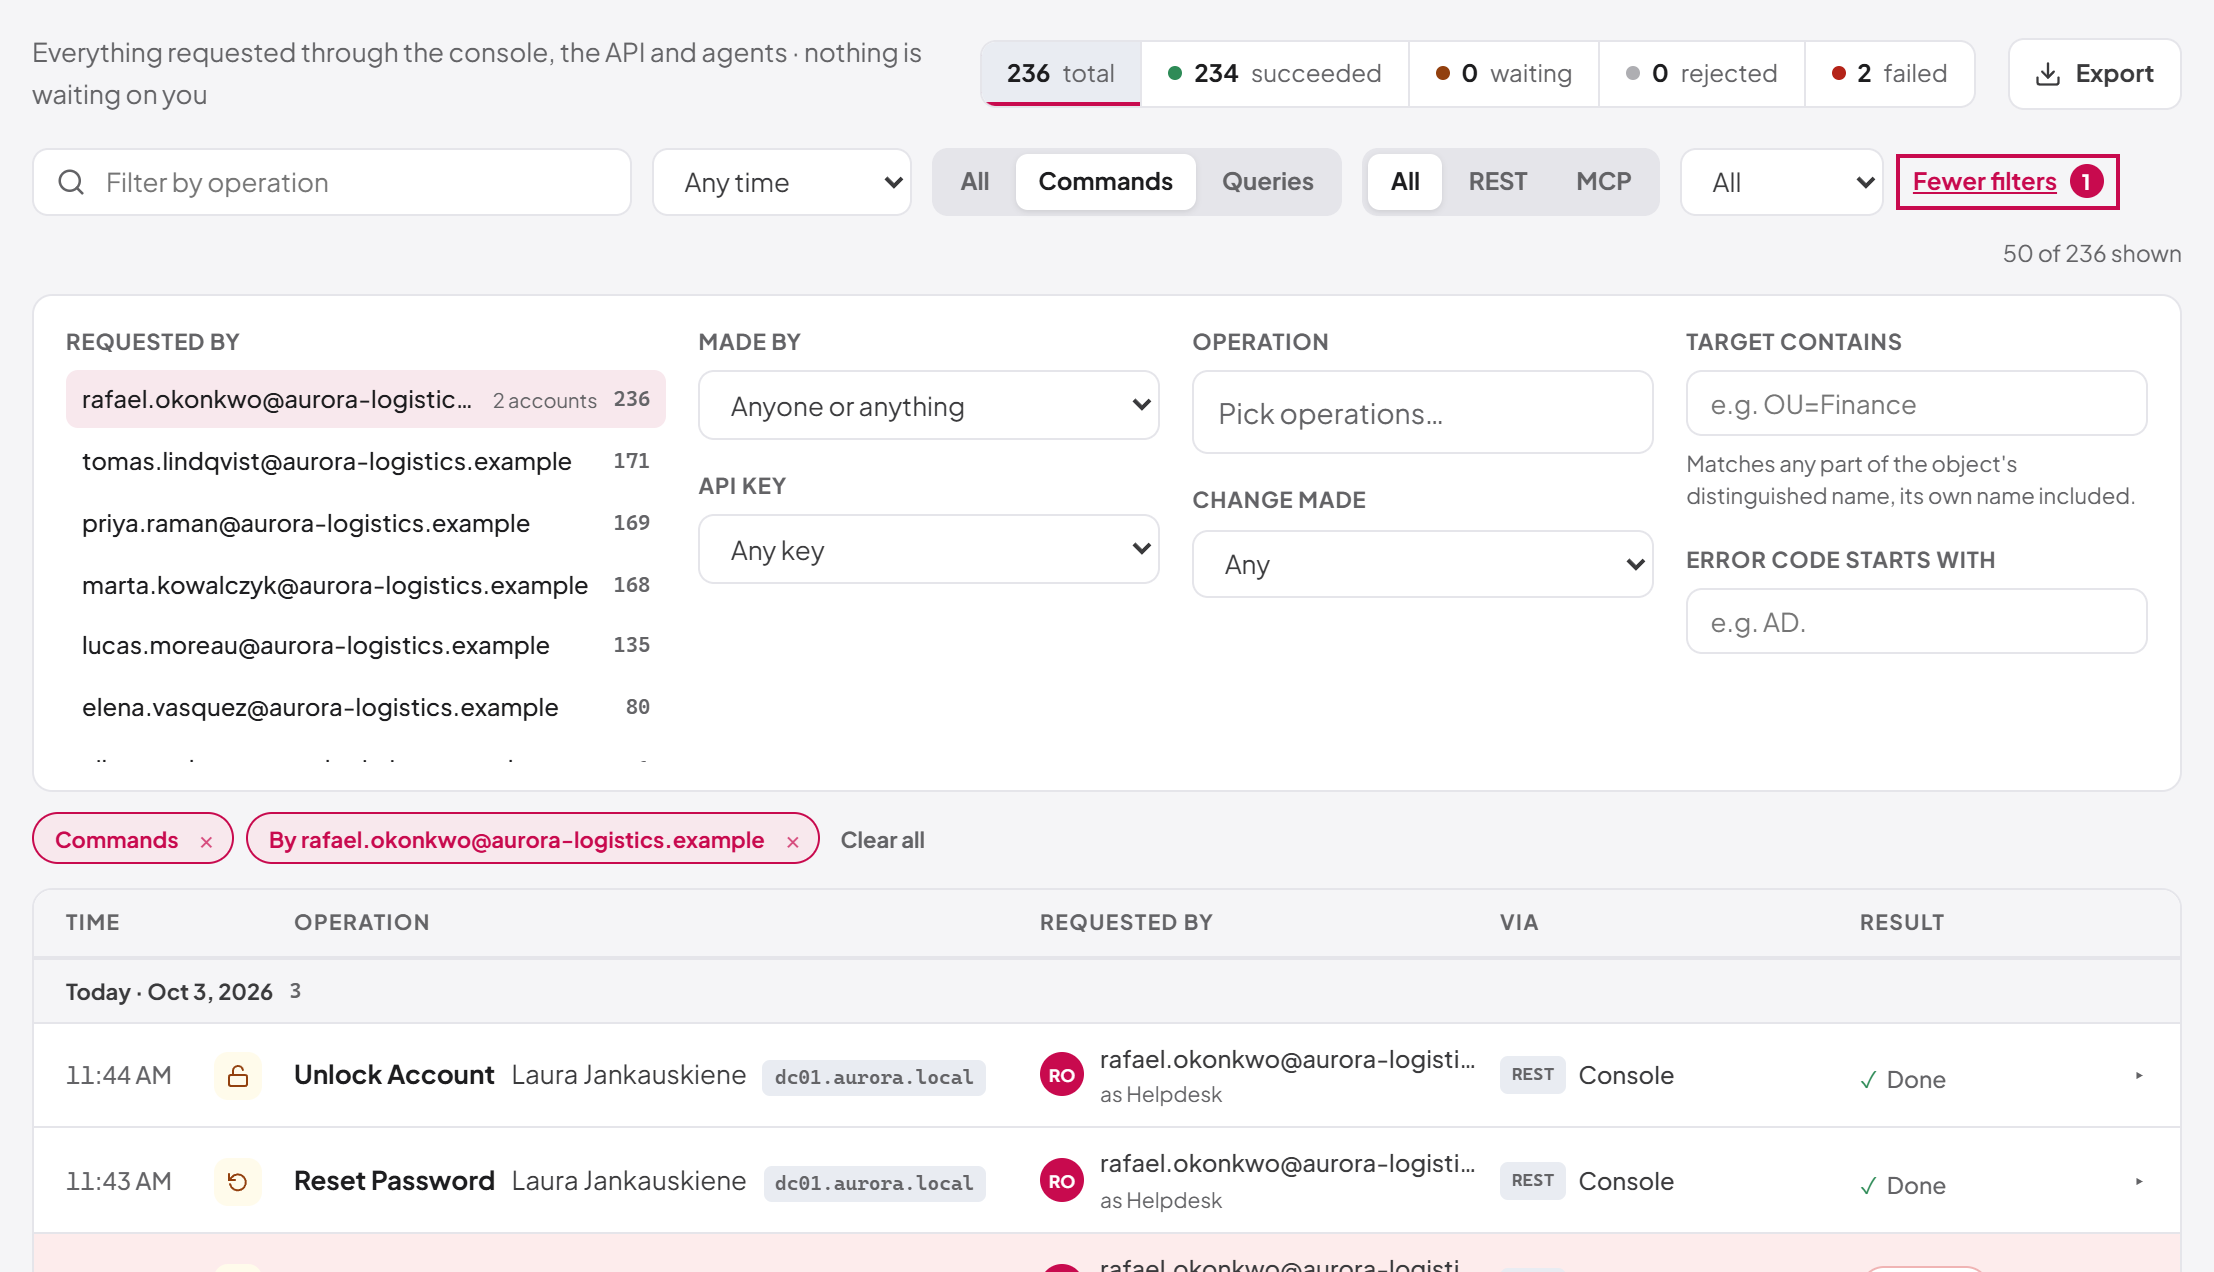This screenshot has height=1272, width=2214.
Task: Click the download icon on Export button
Action: (2048, 74)
